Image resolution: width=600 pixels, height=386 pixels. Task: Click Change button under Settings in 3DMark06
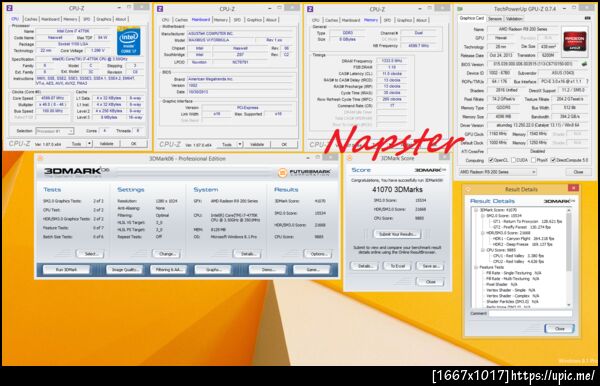click(x=166, y=254)
